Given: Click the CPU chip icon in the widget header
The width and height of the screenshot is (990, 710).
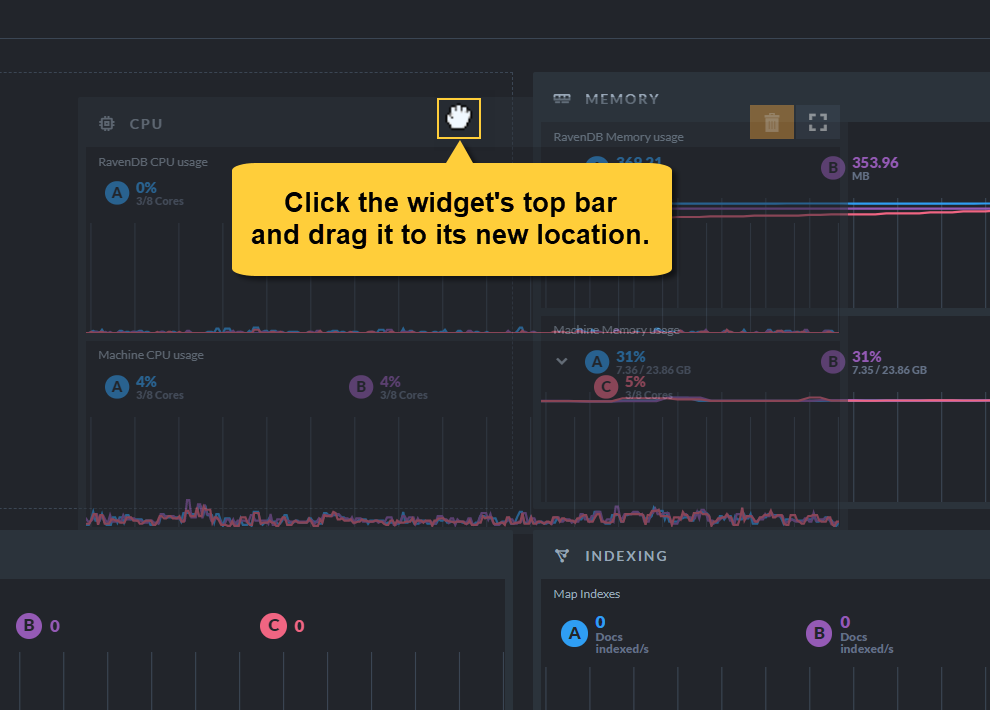Looking at the screenshot, I should coord(107,124).
